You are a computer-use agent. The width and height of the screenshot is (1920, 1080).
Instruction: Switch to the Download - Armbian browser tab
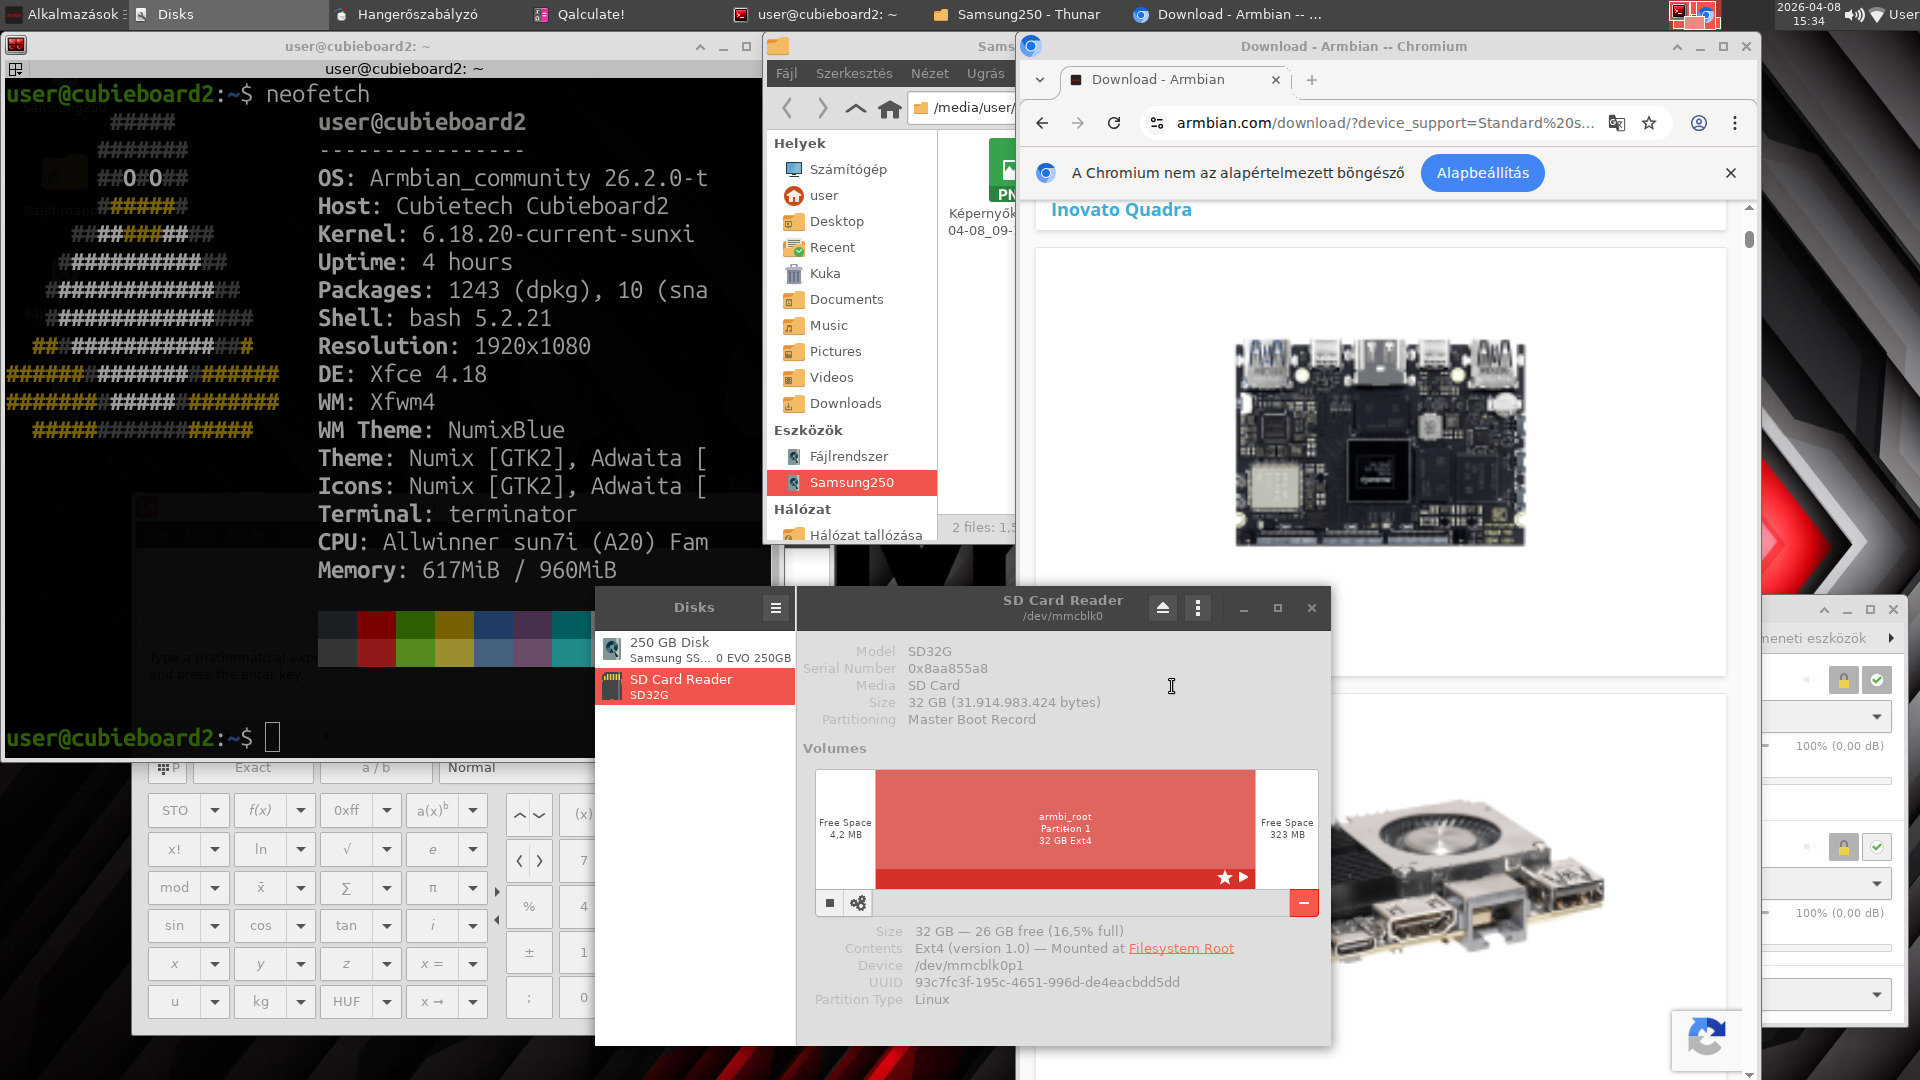coord(1157,80)
